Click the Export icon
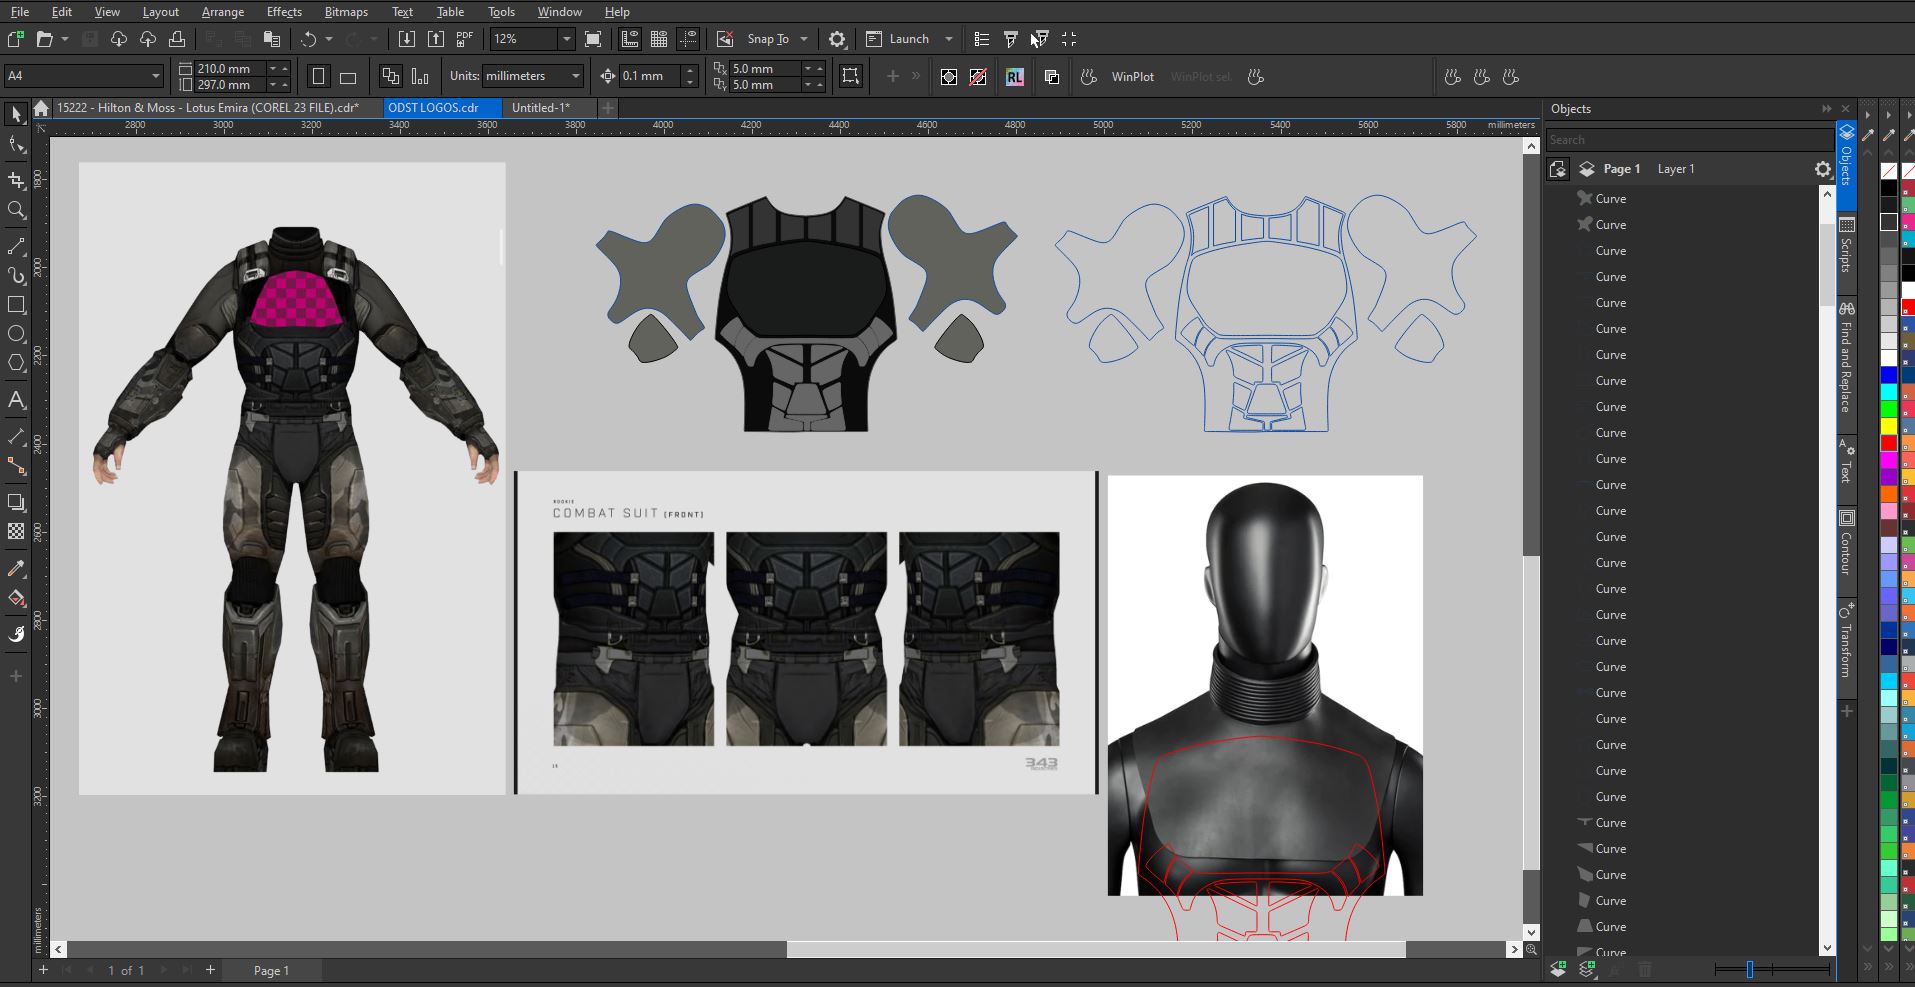The width and height of the screenshot is (1915, 987). click(x=436, y=39)
